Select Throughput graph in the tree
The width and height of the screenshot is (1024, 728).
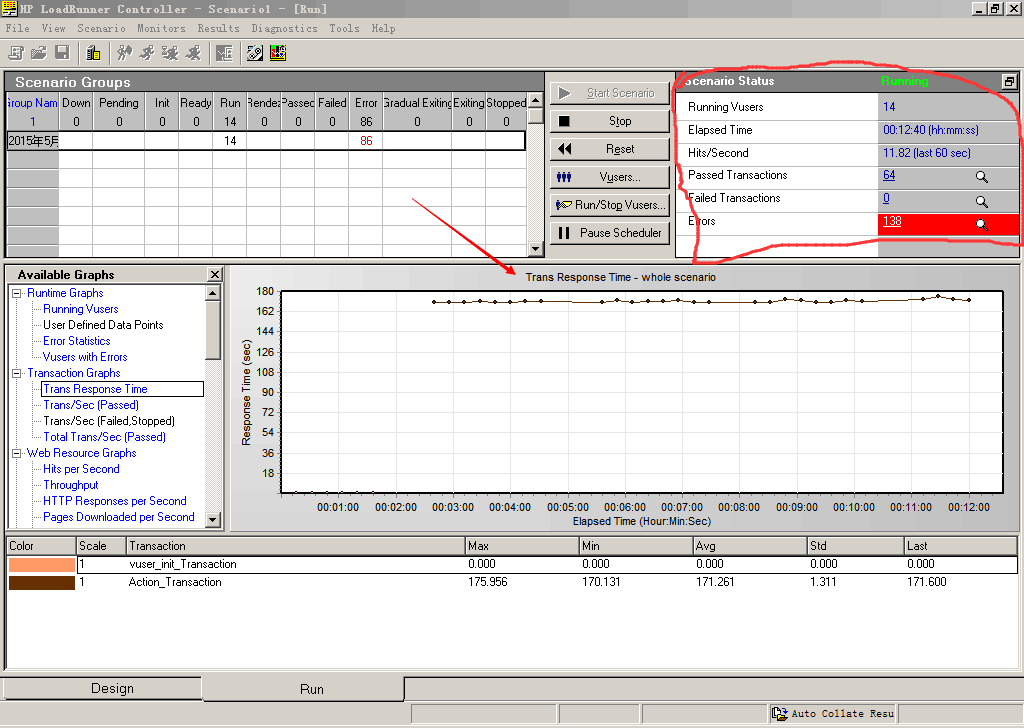71,485
